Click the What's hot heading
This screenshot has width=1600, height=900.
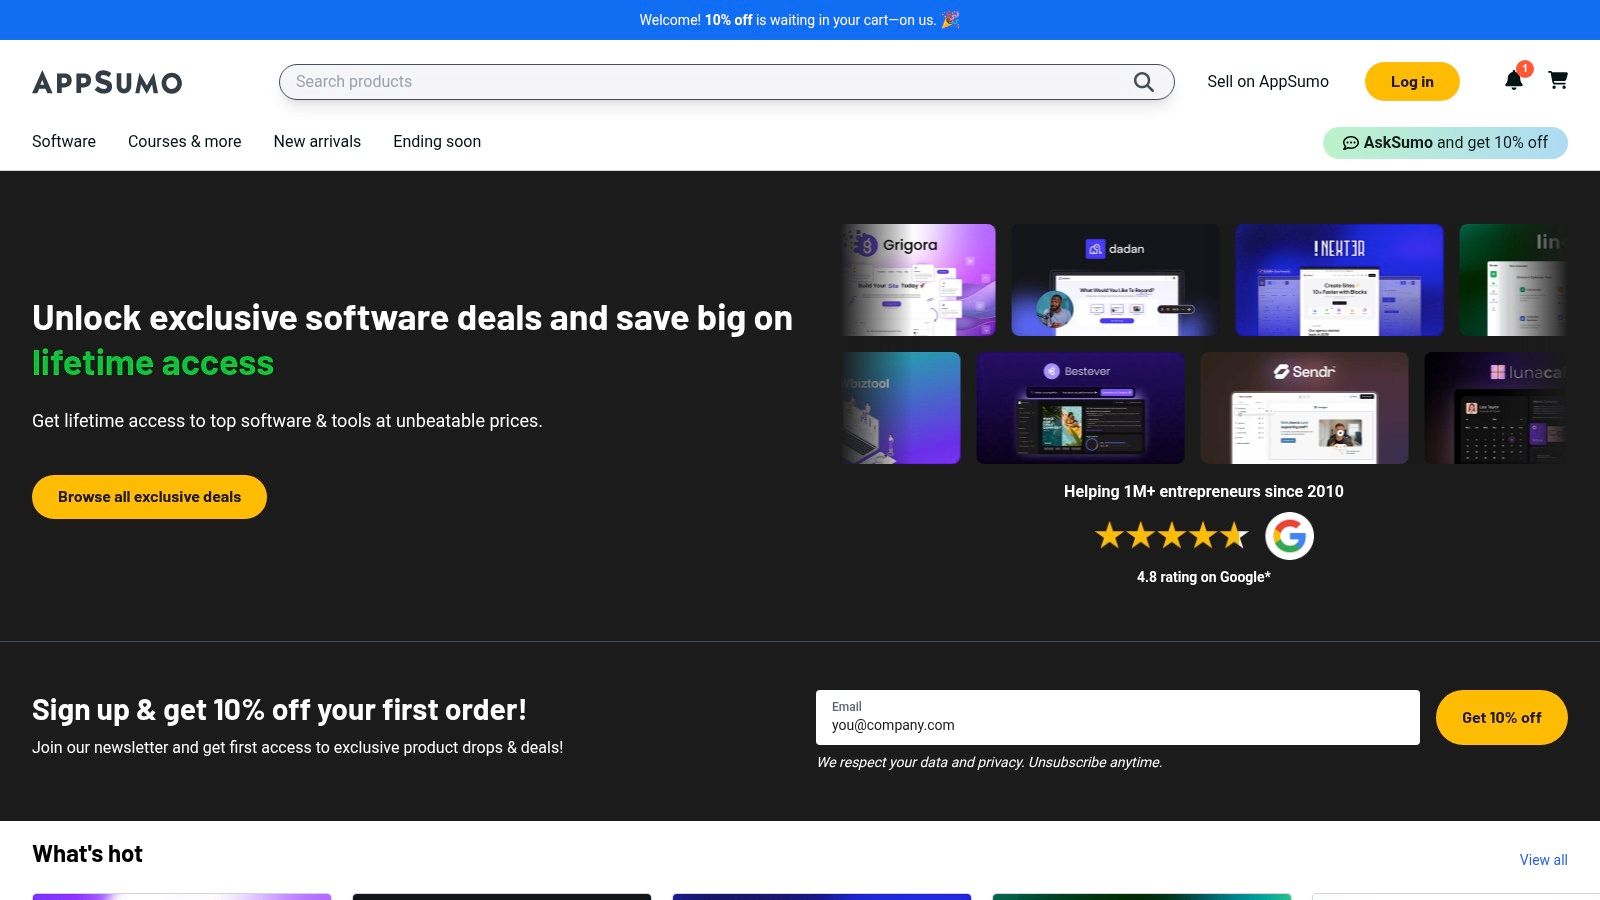87,854
